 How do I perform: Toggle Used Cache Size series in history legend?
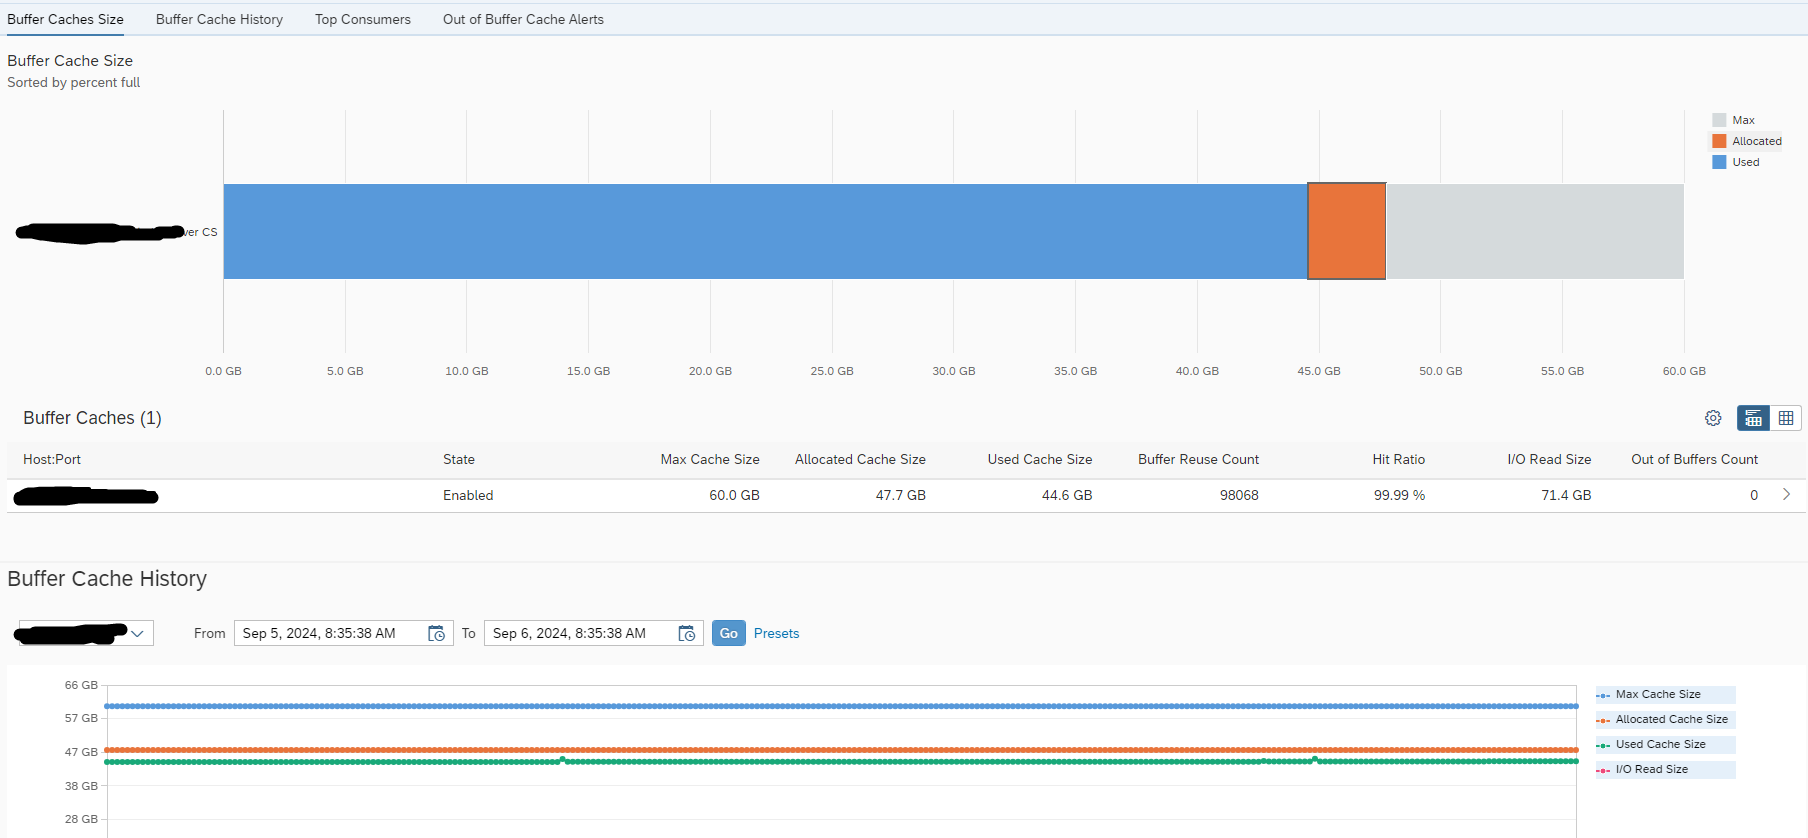(1664, 744)
